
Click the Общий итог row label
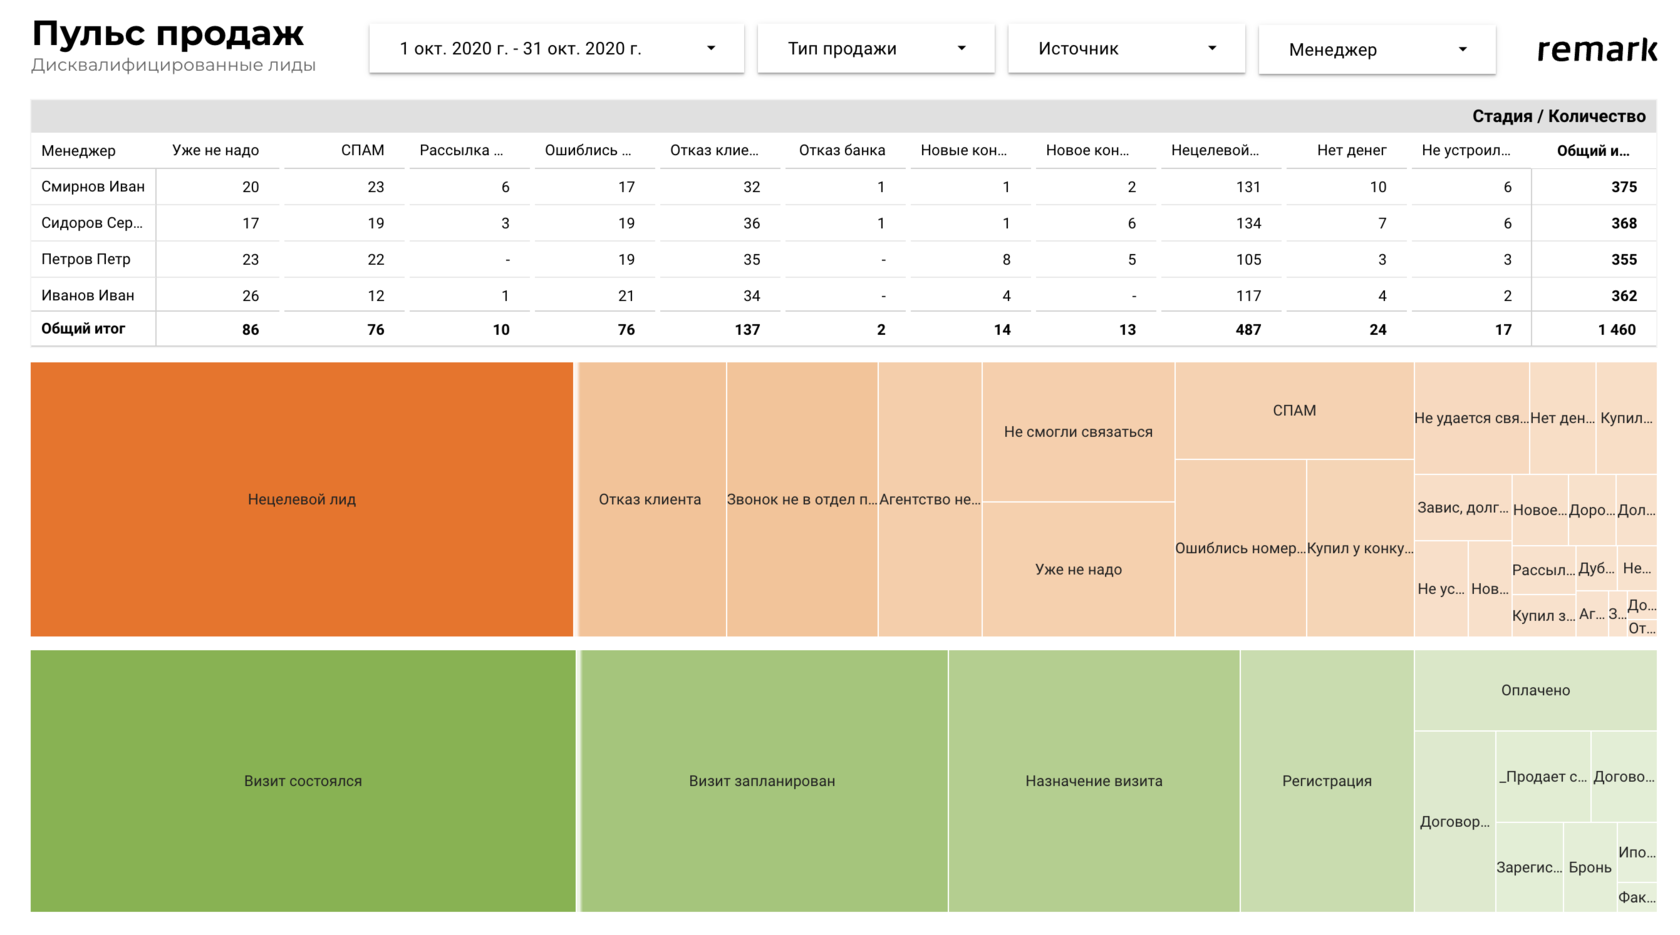[83, 328]
